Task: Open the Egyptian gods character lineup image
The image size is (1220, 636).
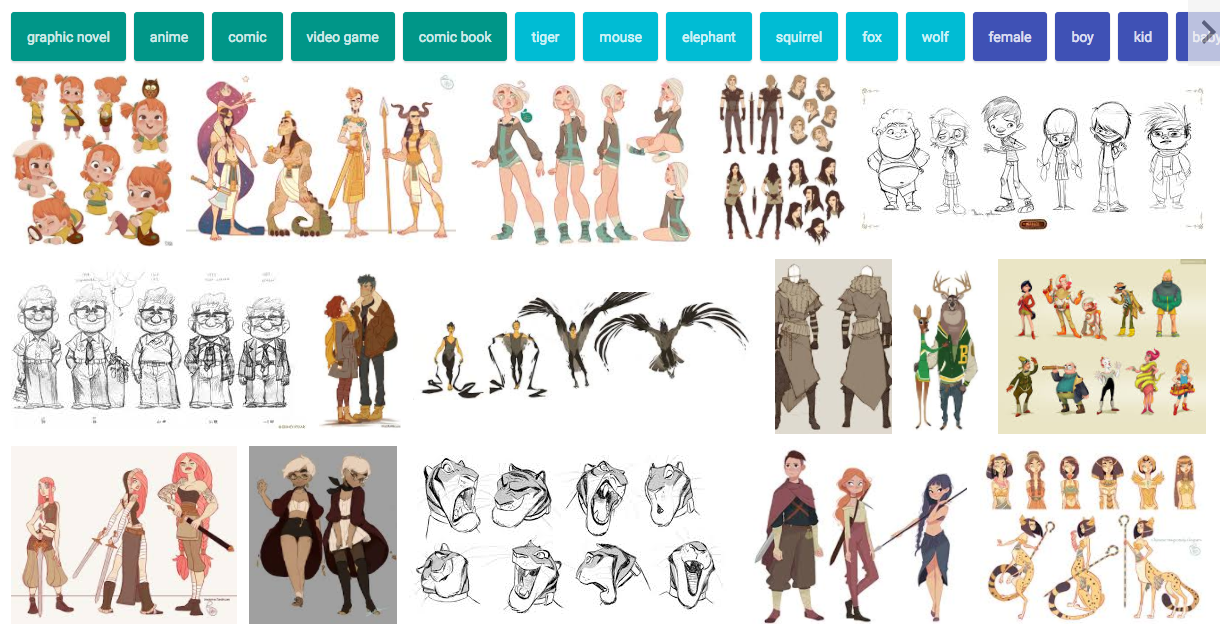Action: (322, 158)
